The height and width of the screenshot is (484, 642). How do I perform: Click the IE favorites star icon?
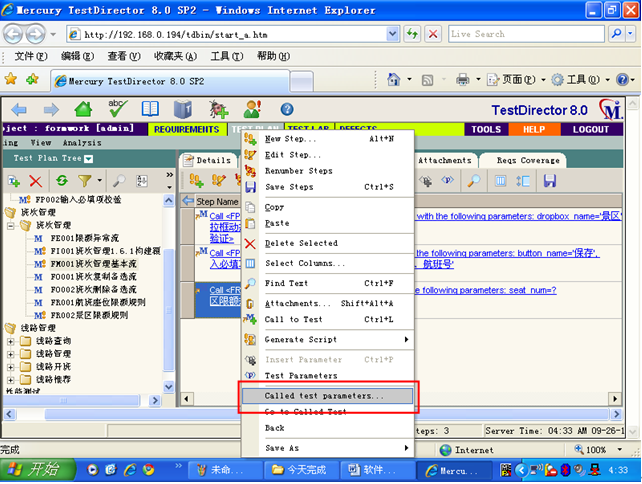click(11, 79)
